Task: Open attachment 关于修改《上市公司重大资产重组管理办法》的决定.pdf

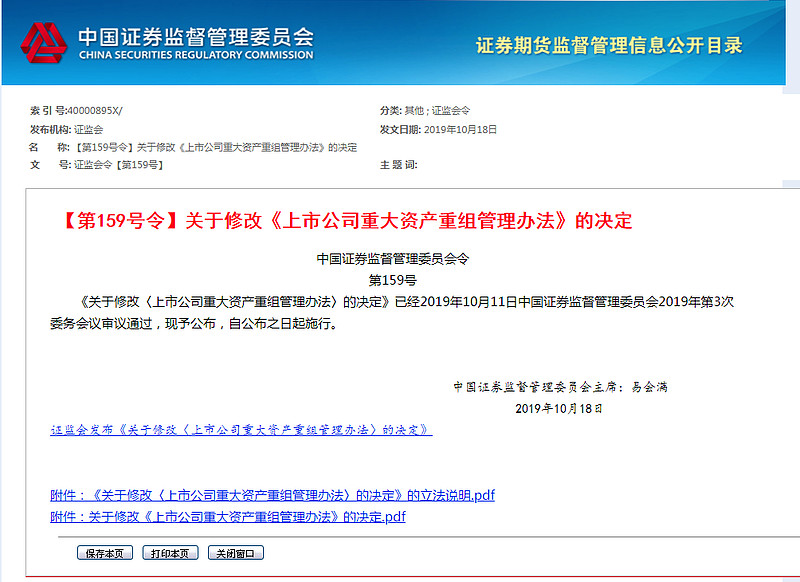Action: [x=228, y=517]
